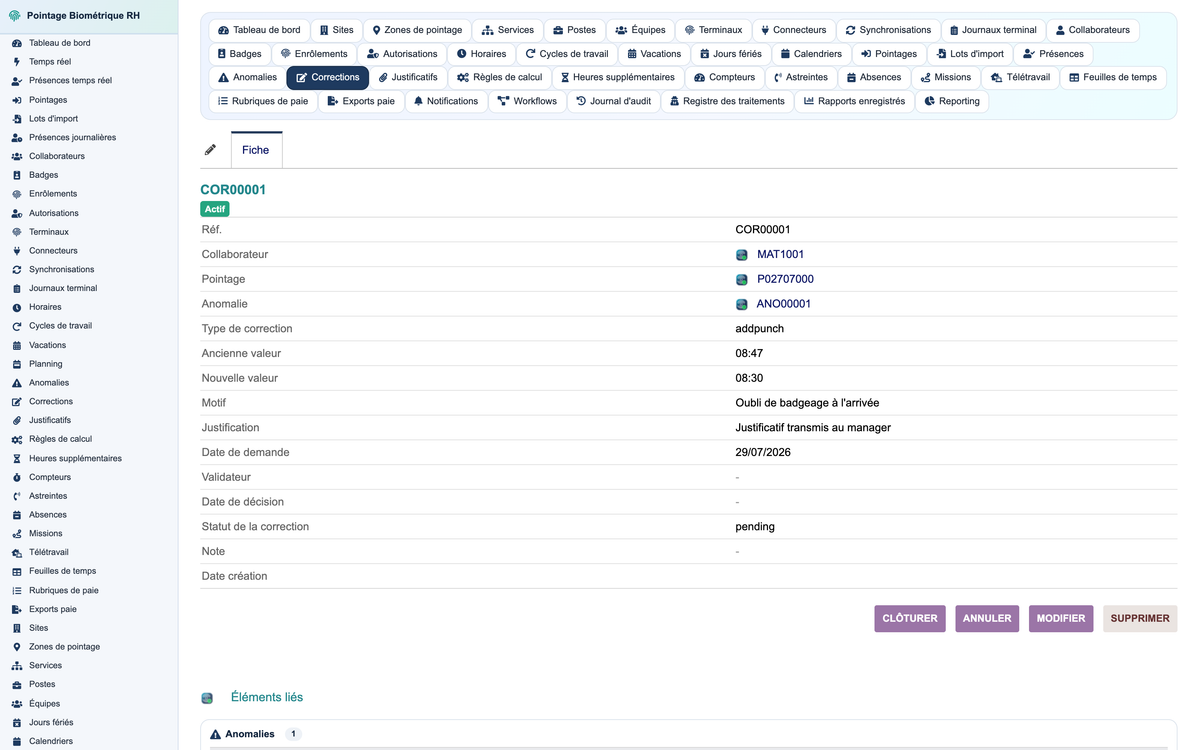Screen dimensions: 1200x750
Task: Go to Planning in sidebar
Action: click(x=45, y=364)
